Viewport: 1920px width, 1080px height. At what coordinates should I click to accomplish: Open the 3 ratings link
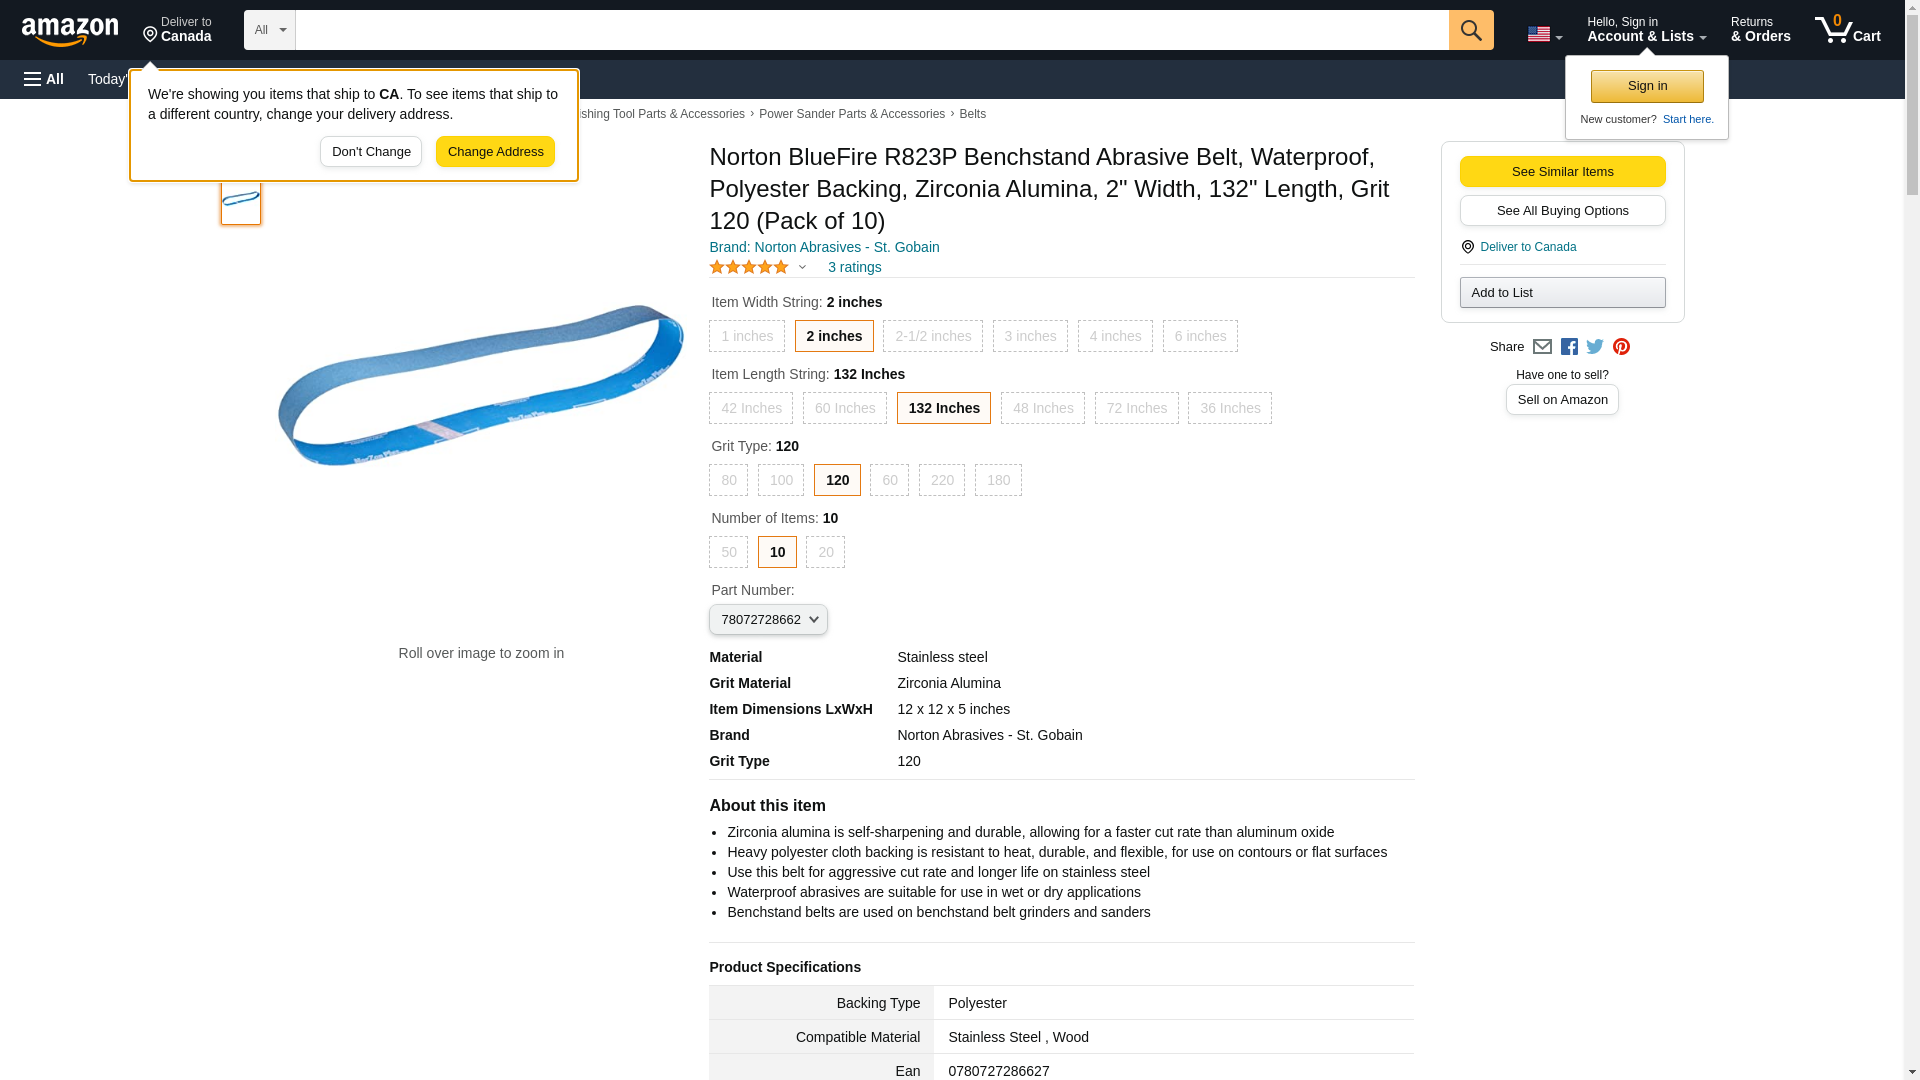pos(854,267)
